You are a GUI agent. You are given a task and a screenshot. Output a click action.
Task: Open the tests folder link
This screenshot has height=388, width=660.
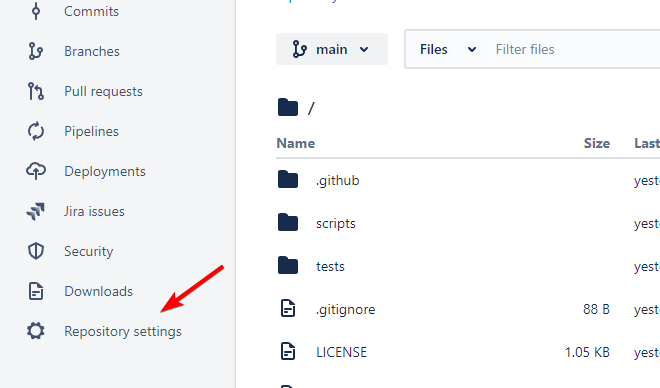(330, 266)
